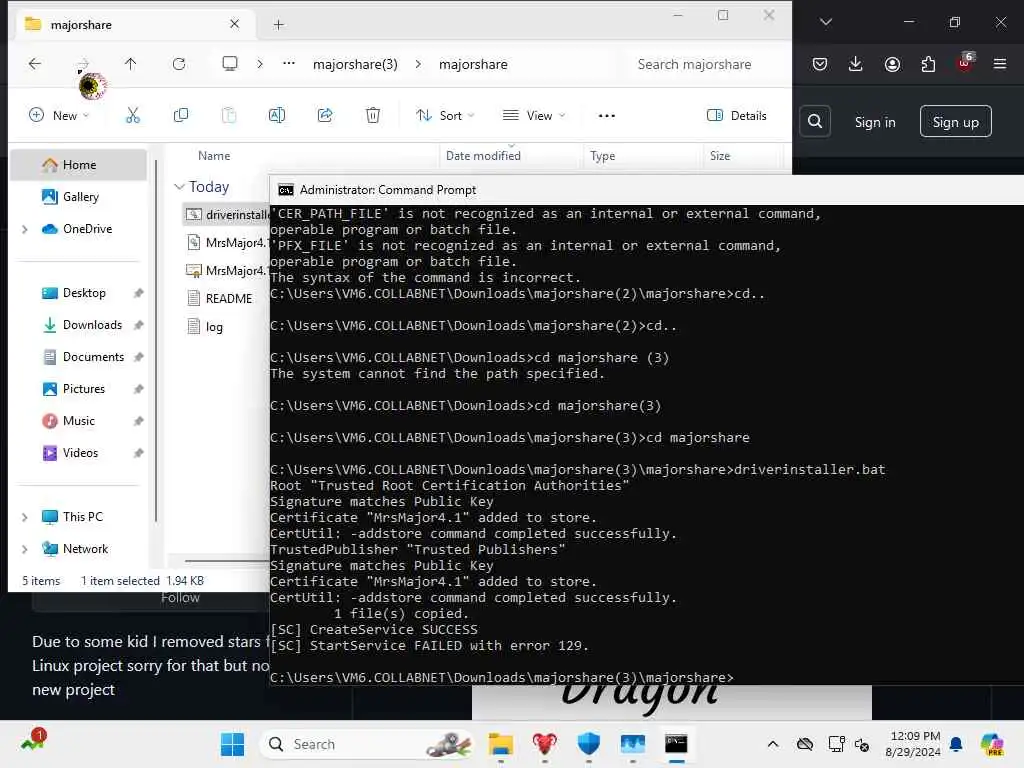The height and width of the screenshot is (768, 1024).
Task: Toggle the Details pane
Action: [737, 116]
